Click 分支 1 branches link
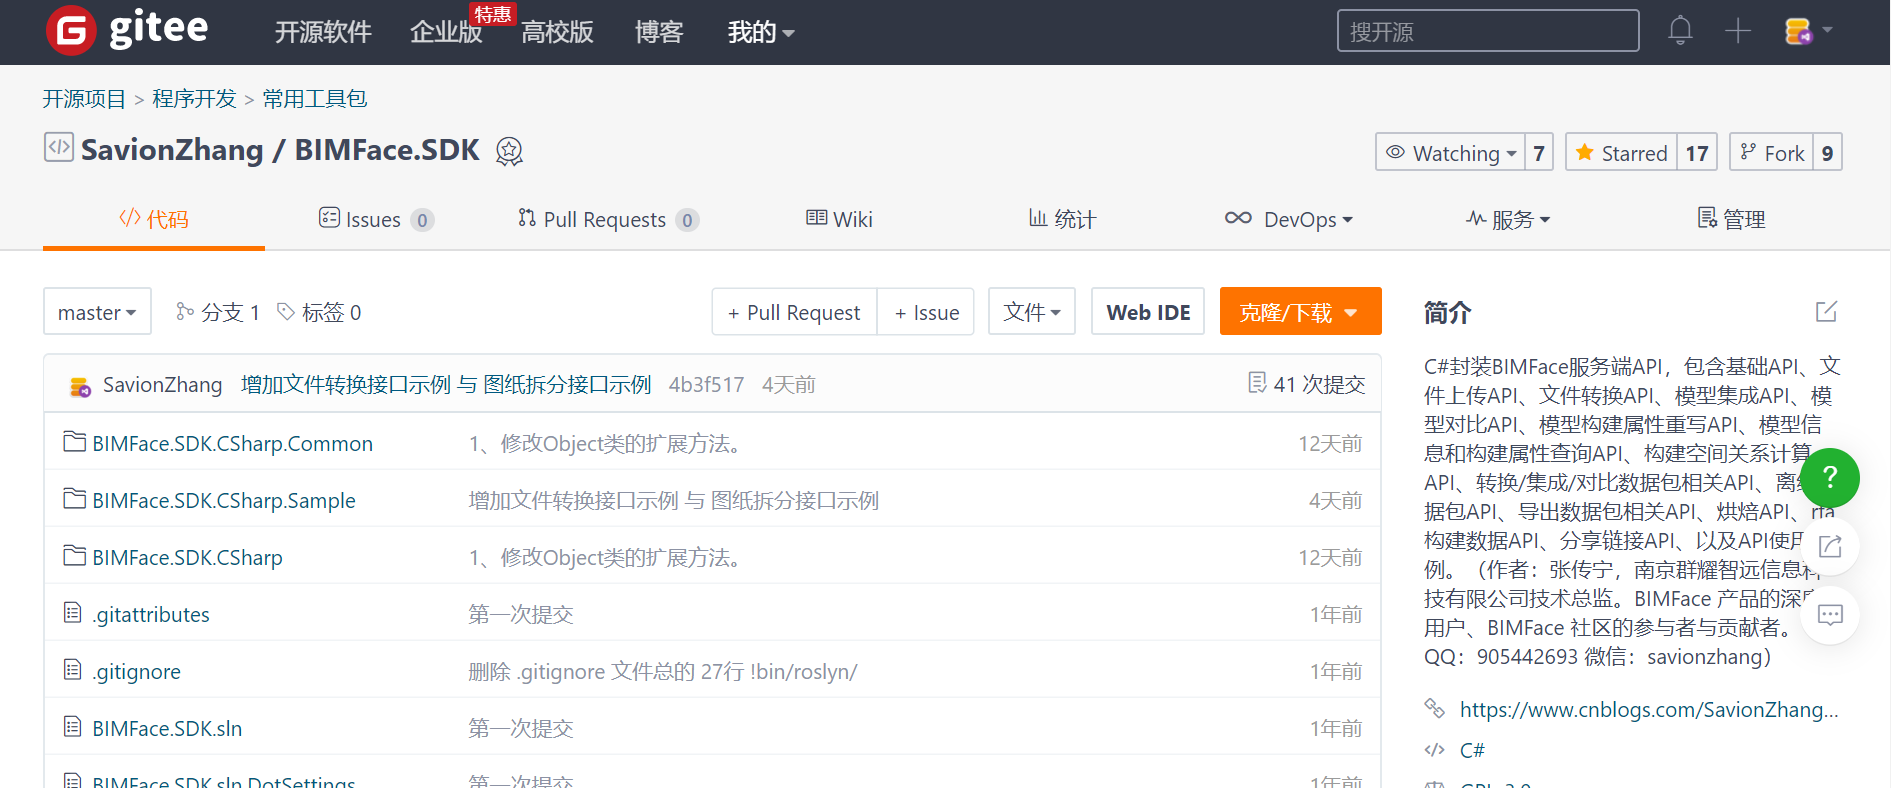Screen dimensions: 1891x788 pyautogui.click(x=217, y=312)
